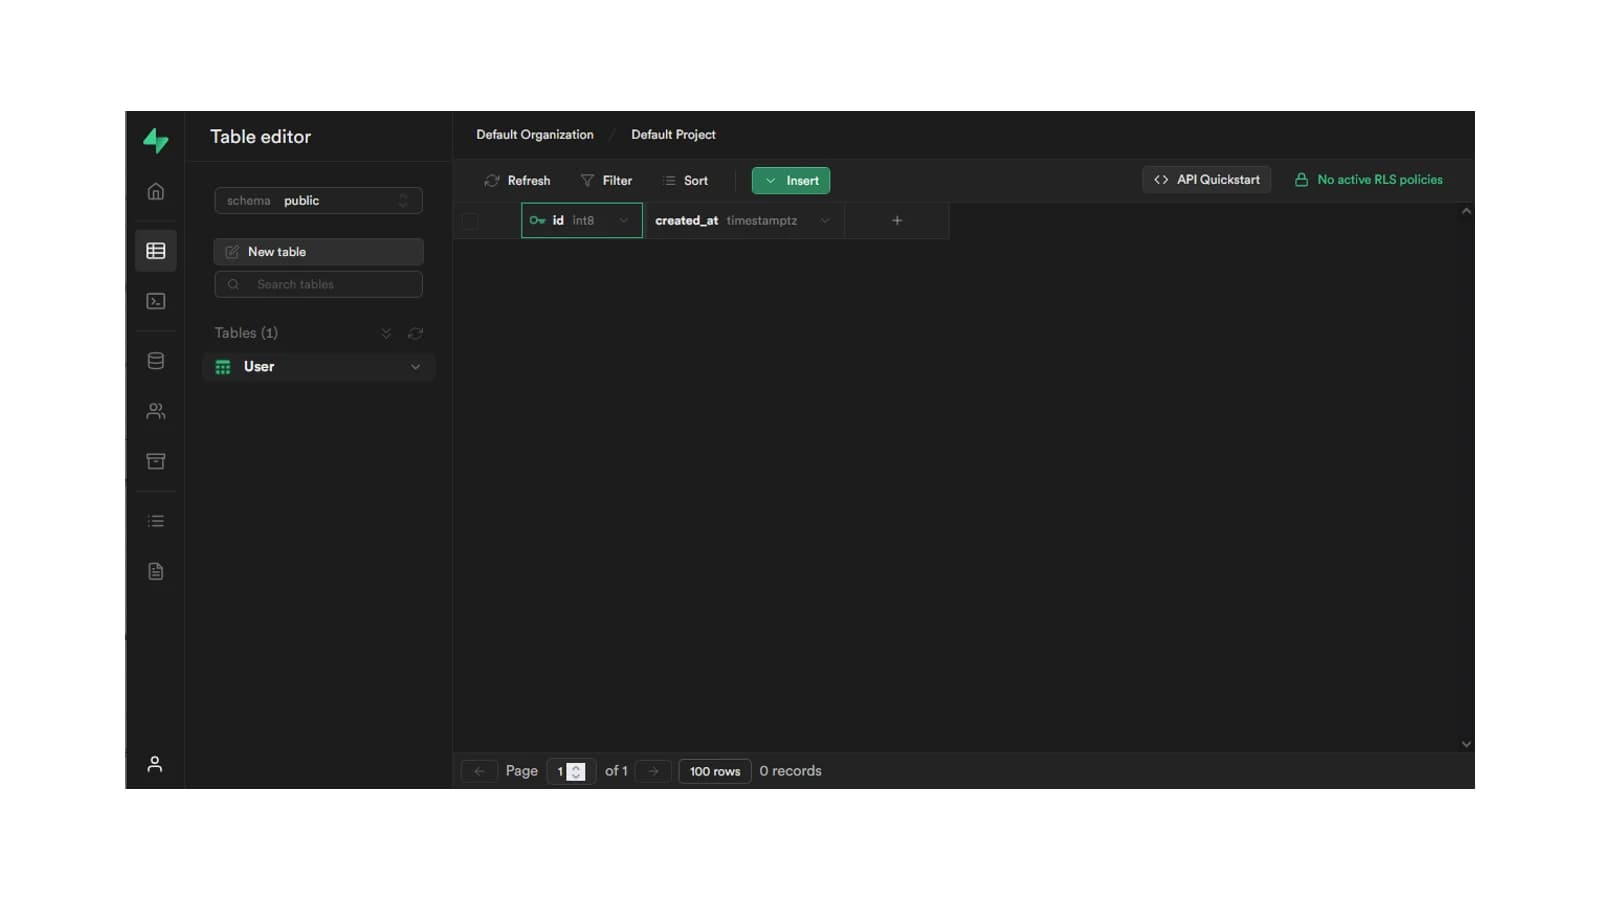Click the scroll up arrow of grid
The width and height of the screenshot is (1600, 900).
tap(1466, 211)
